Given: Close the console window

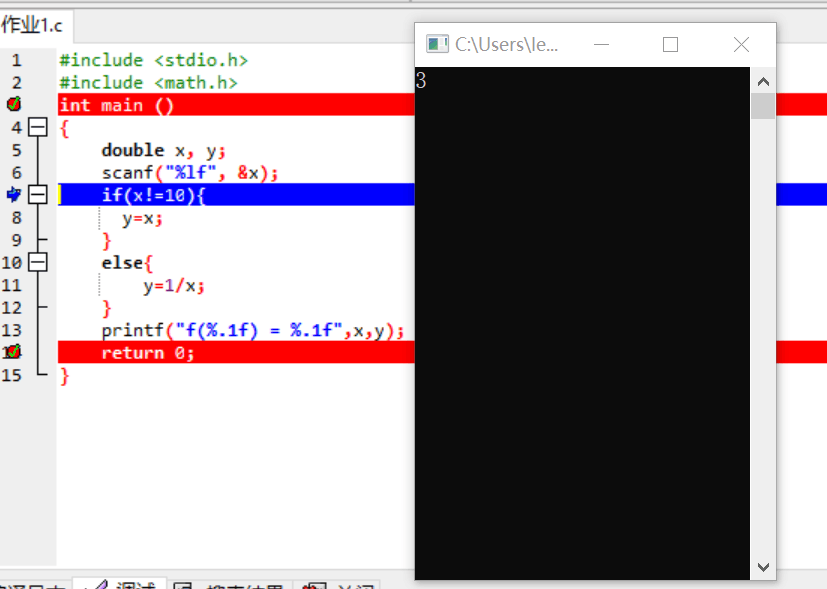Looking at the screenshot, I should coord(741,45).
